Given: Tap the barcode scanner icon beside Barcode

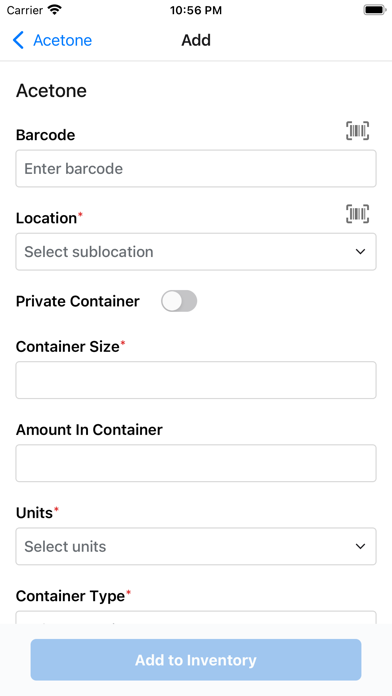Looking at the screenshot, I should coord(357,131).
